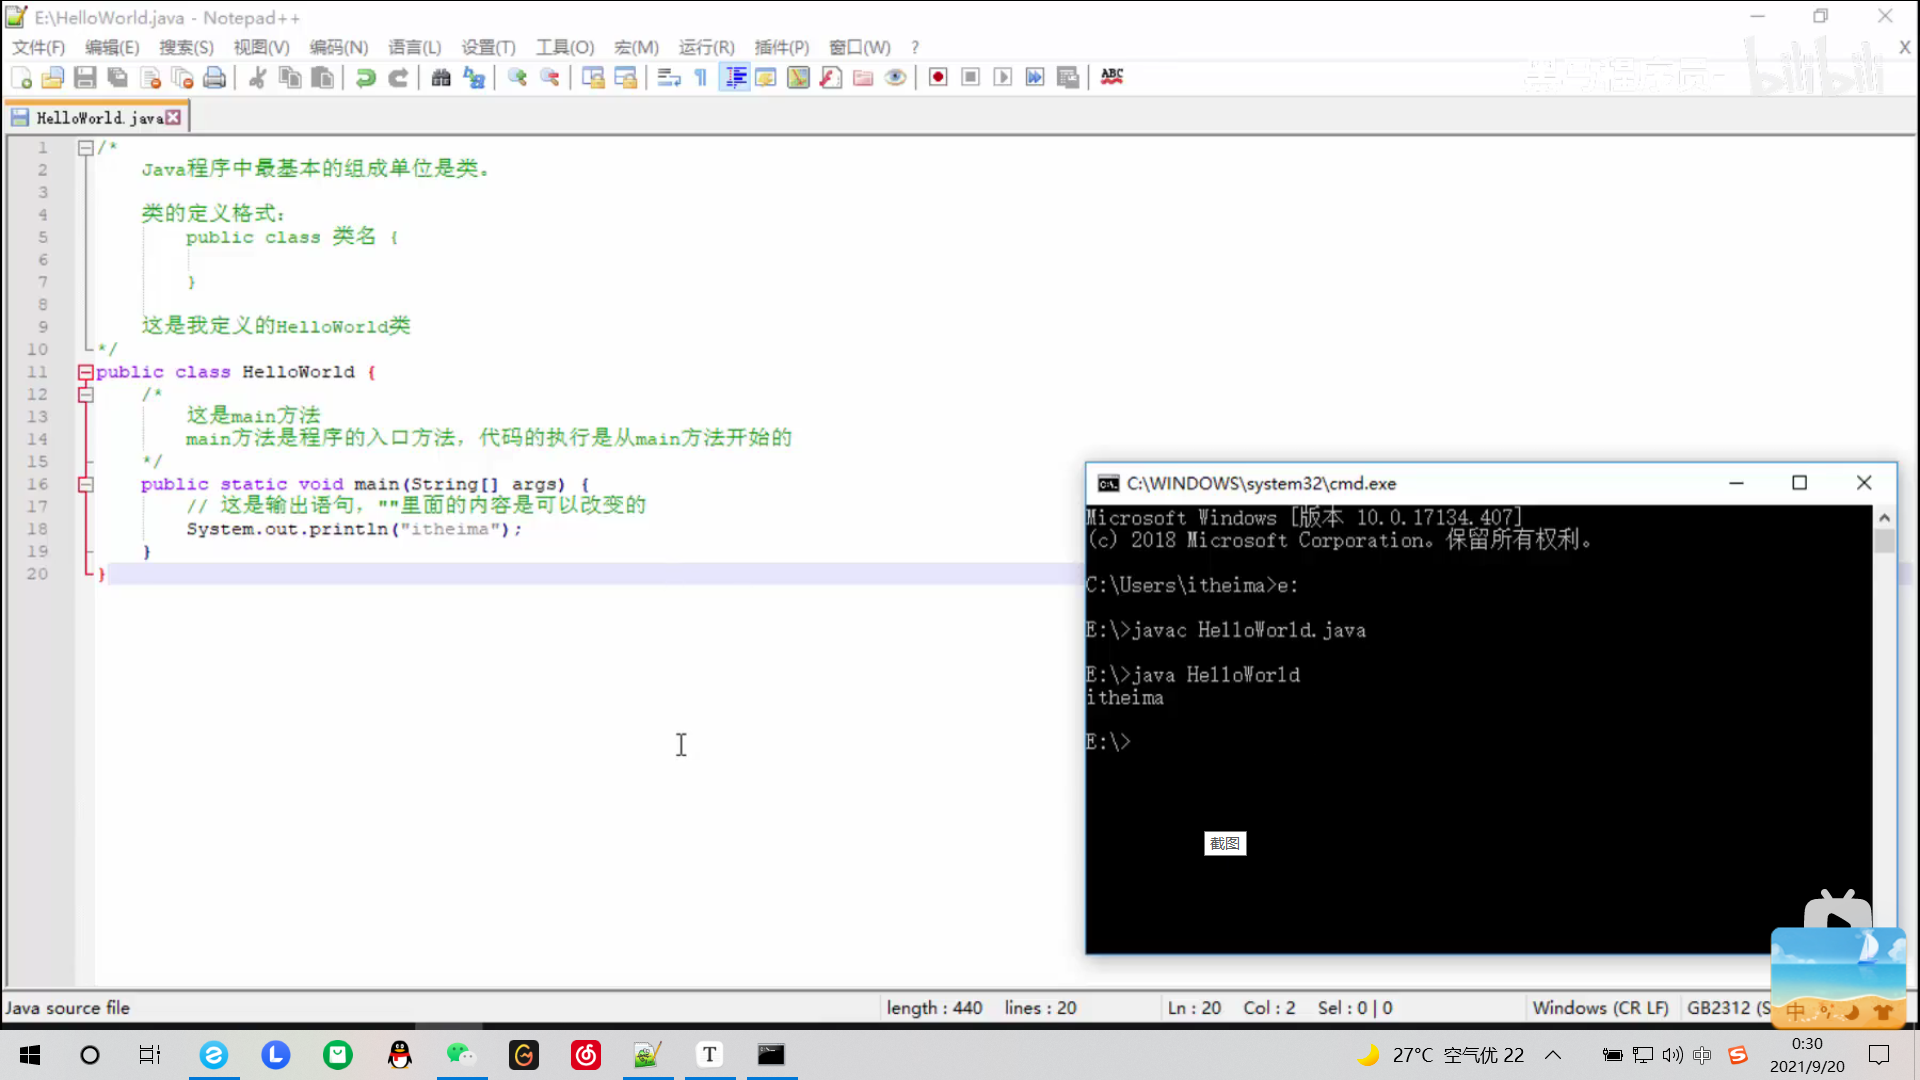This screenshot has width=1920, height=1080.
Task: Toggle the indent guide toolbar button
Action: coord(735,78)
